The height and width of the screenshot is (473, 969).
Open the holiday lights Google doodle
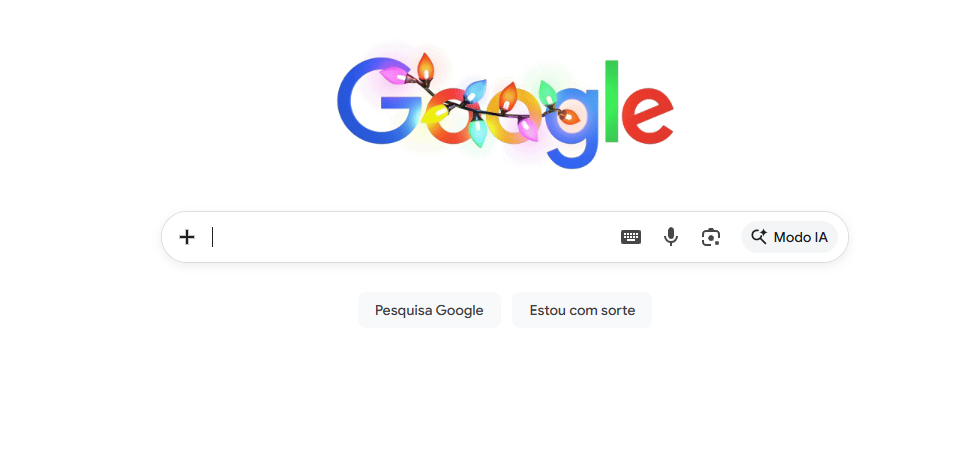coord(505,110)
